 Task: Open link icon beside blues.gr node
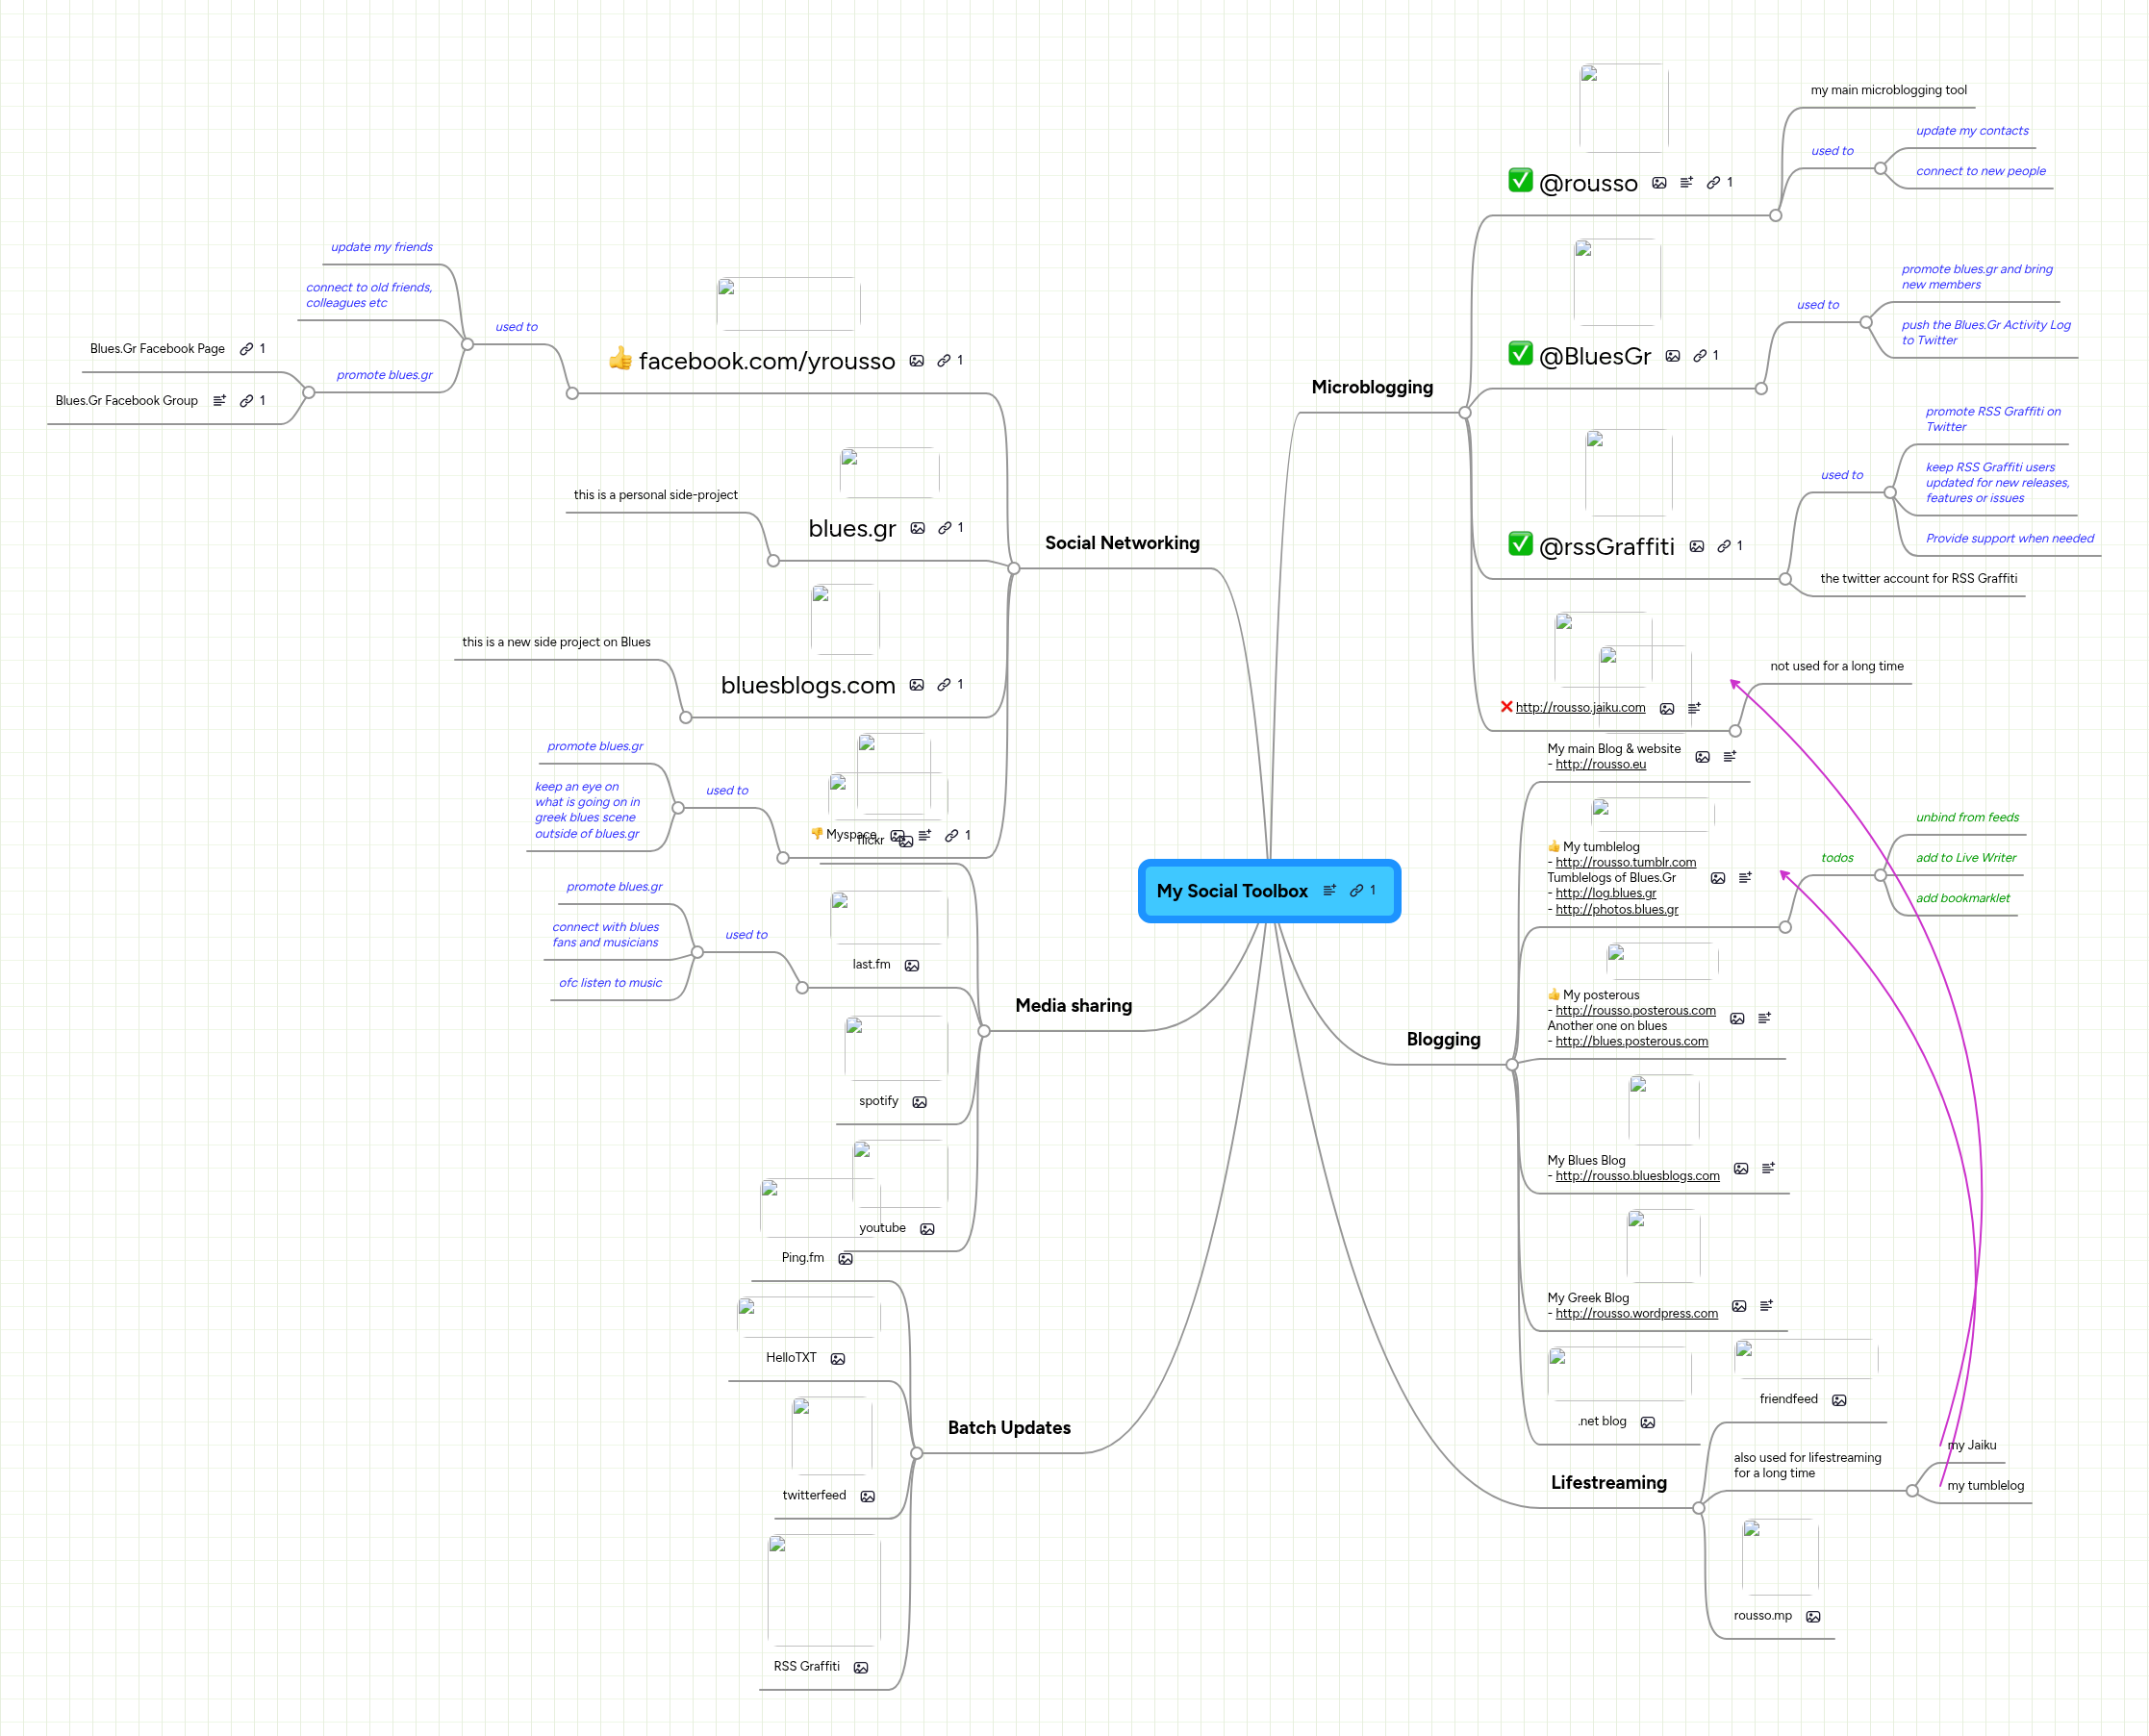[945, 528]
